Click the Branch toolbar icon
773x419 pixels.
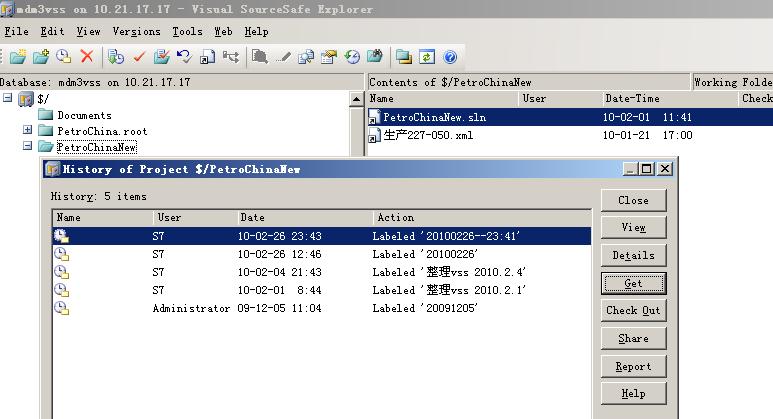pyautogui.click(x=231, y=57)
